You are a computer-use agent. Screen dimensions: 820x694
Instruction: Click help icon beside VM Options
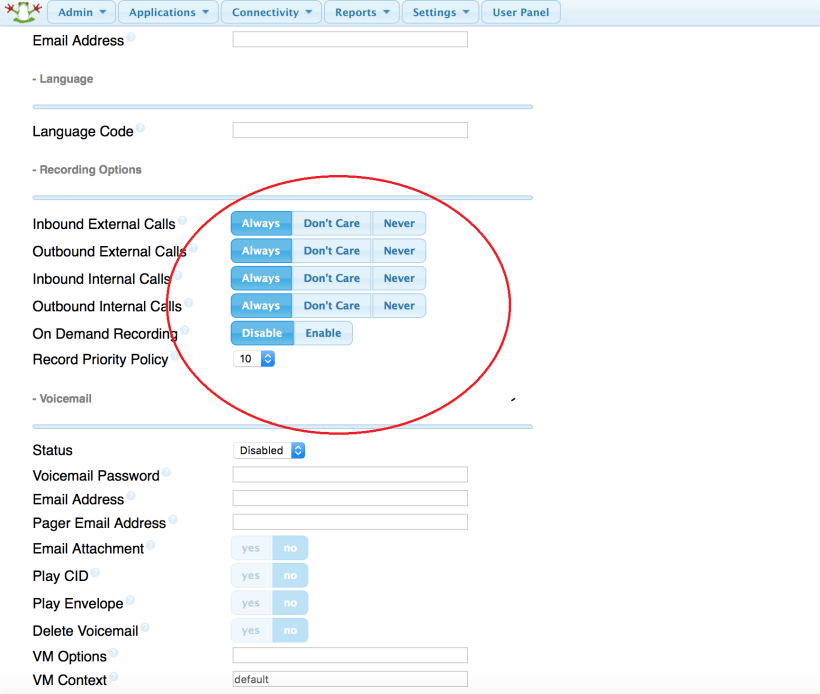pyautogui.click(x=113, y=653)
